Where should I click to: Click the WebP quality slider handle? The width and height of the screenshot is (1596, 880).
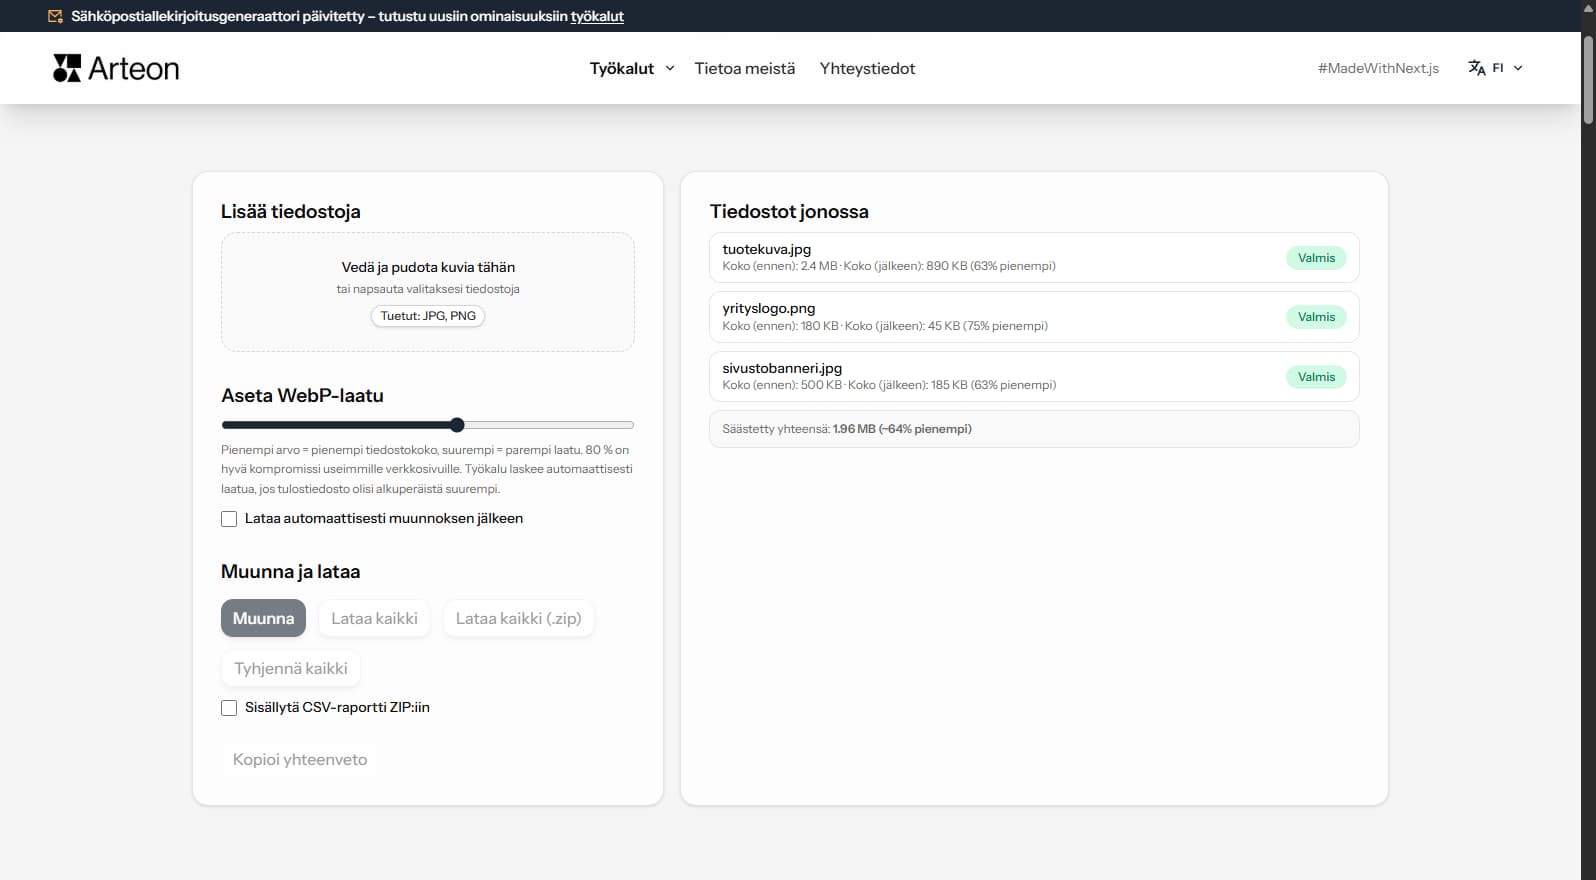[x=457, y=425]
